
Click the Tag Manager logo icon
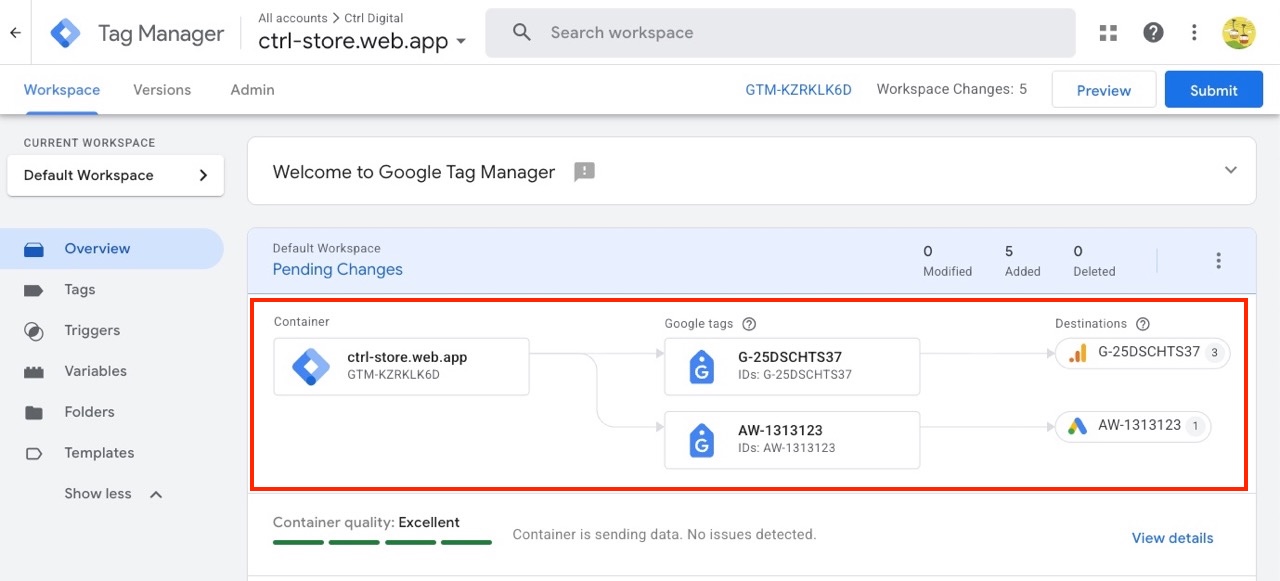pos(66,33)
